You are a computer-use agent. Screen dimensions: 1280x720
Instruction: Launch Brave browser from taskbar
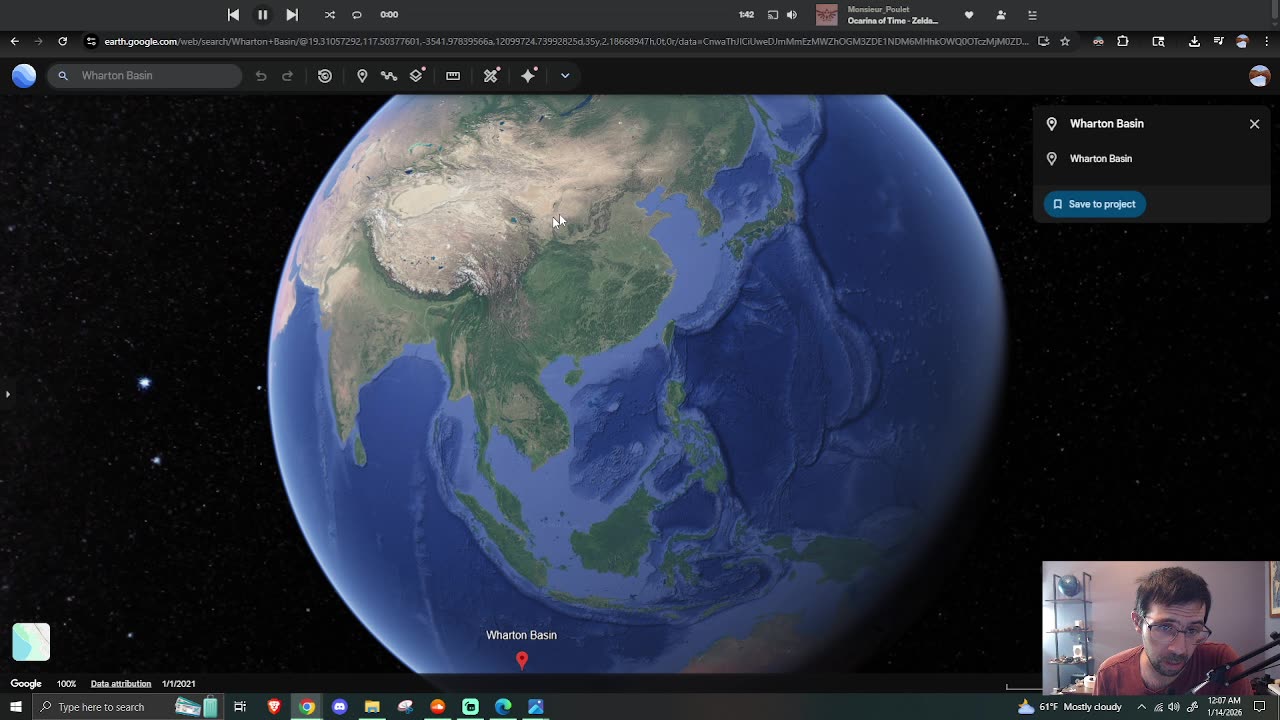click(274, 707)
